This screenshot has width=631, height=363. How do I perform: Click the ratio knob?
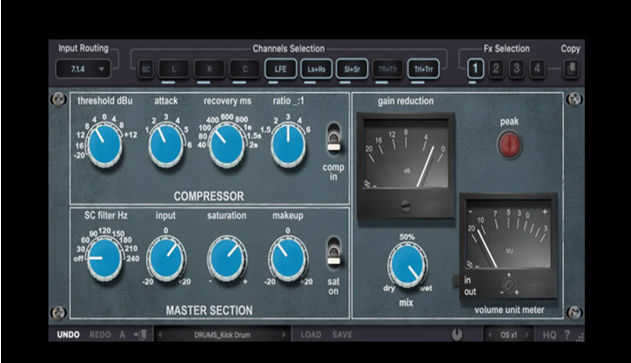pos(288,145)
